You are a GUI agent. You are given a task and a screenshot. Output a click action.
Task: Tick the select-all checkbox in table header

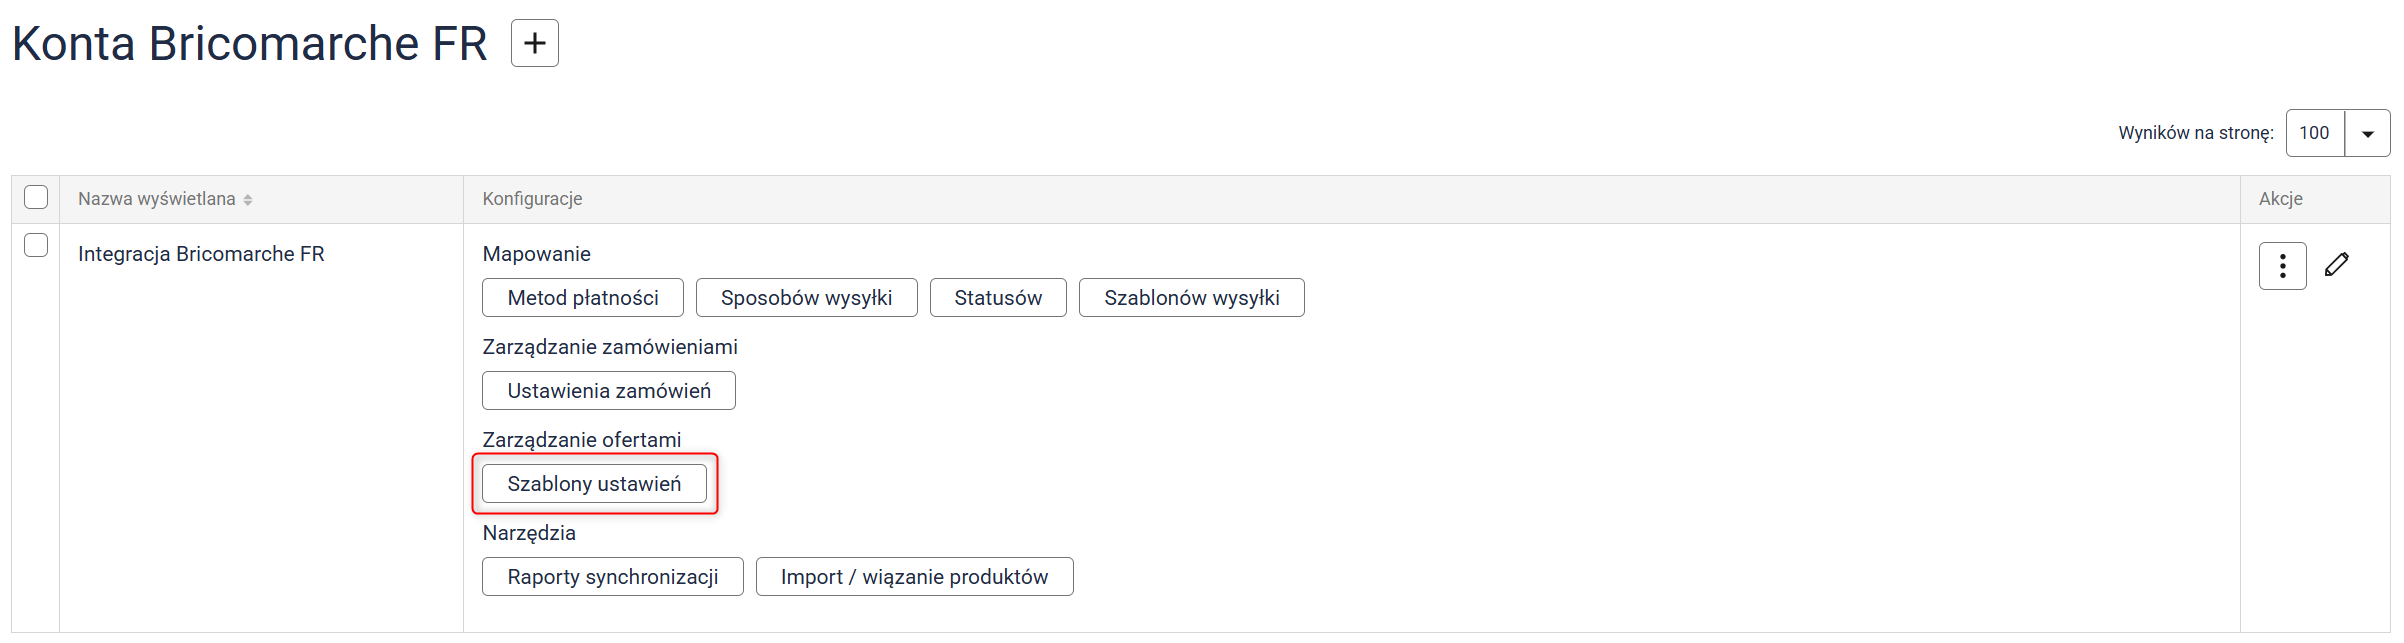(36, 197)
